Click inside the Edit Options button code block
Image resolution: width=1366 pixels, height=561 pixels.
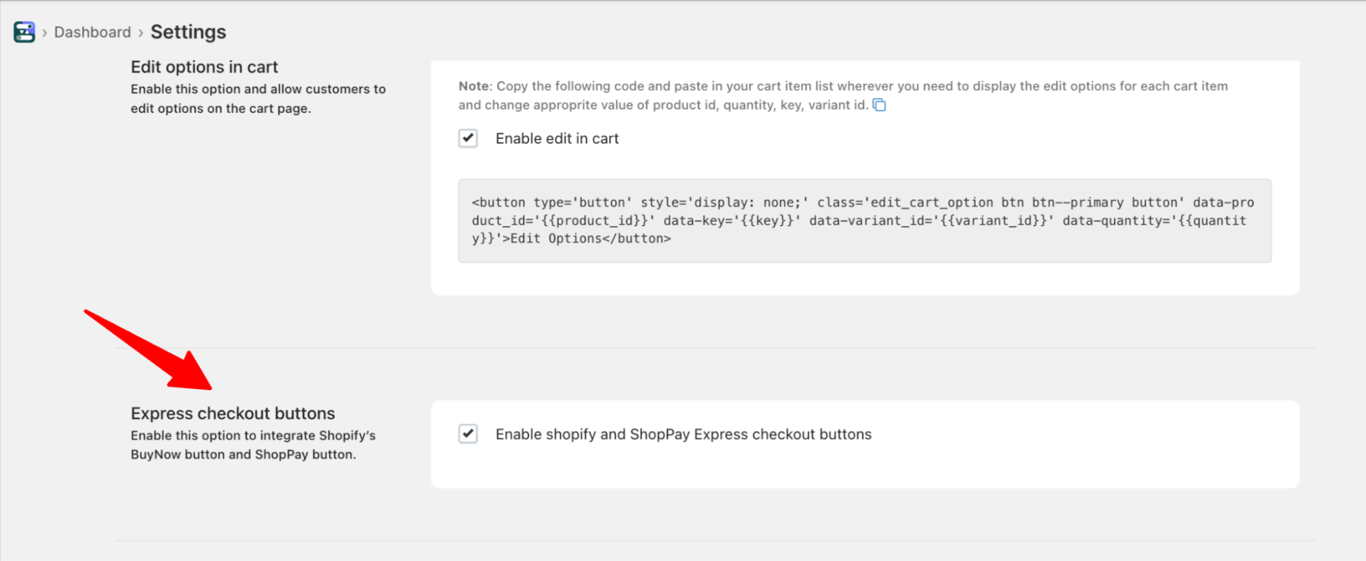864,221
